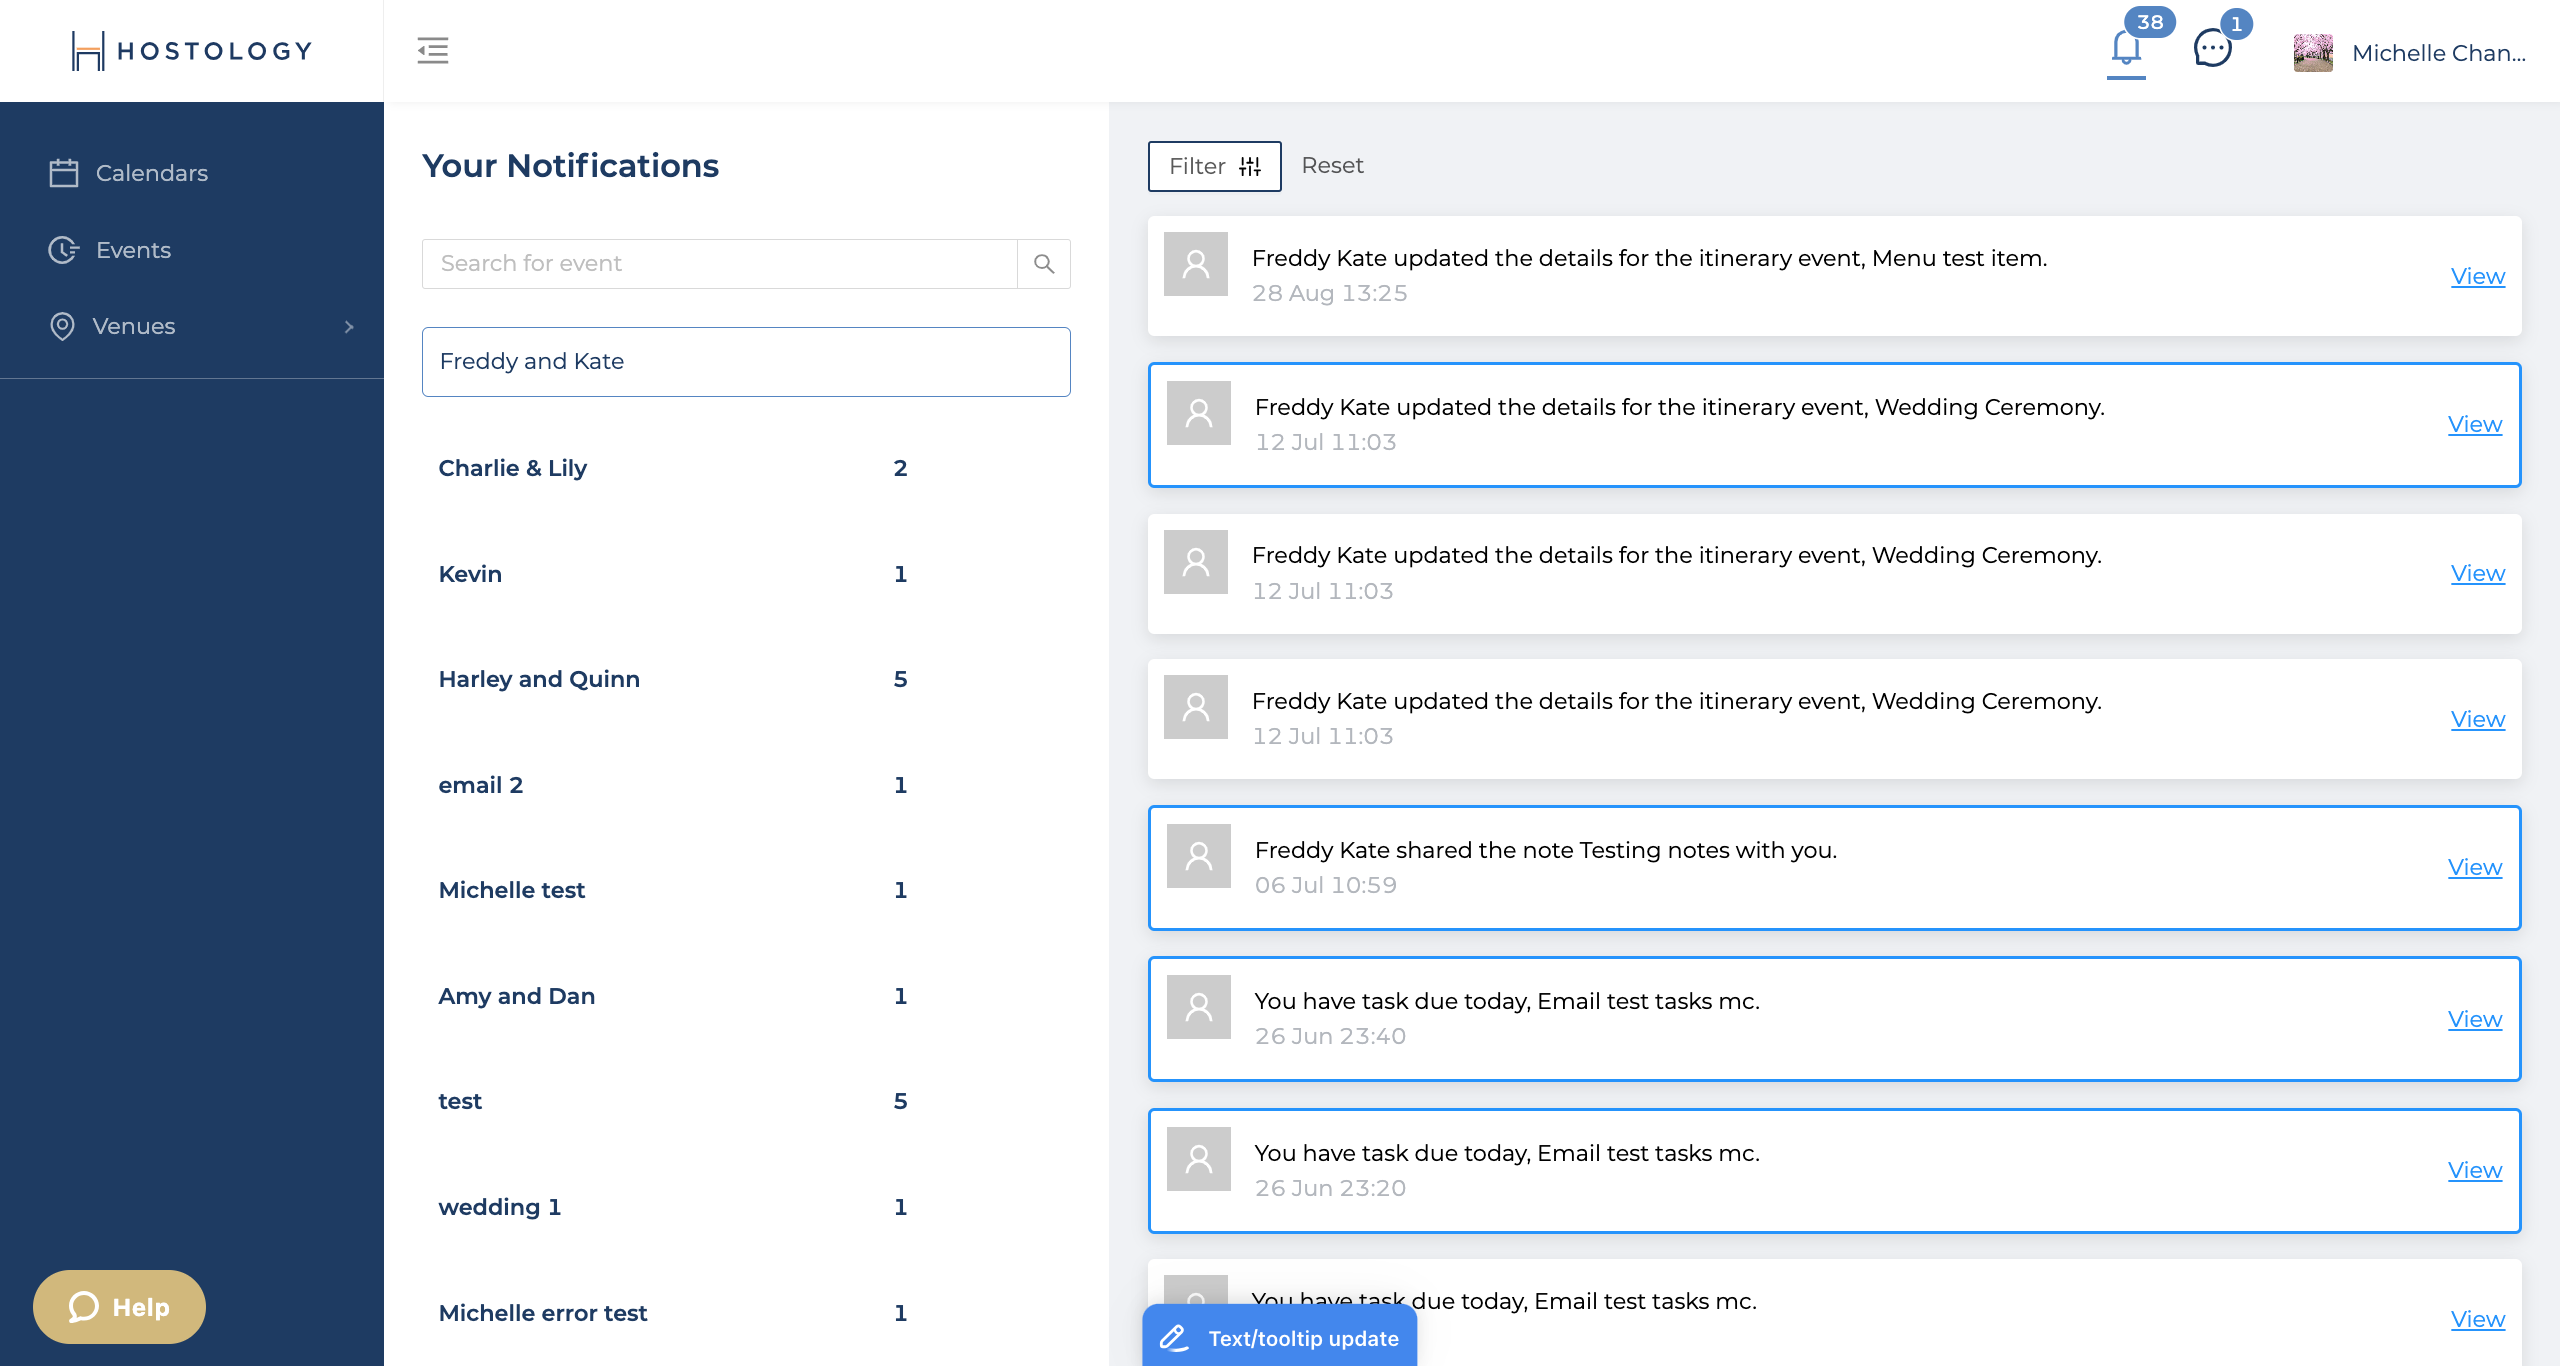Click the Calendars calendar icon
Viewport: 2560px width, 1366px height.
[x=64, y=173]
